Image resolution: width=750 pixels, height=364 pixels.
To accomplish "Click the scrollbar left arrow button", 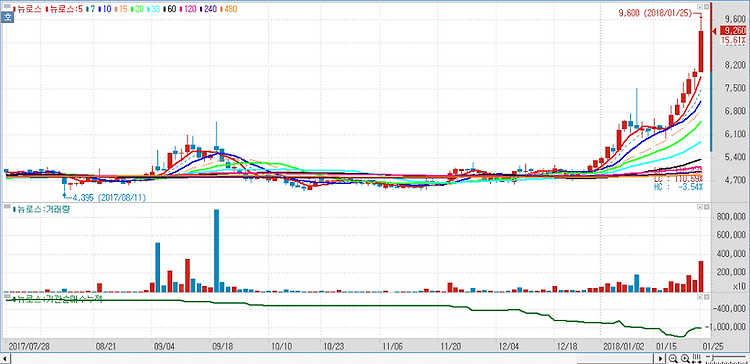I will (x=5, y=359).
